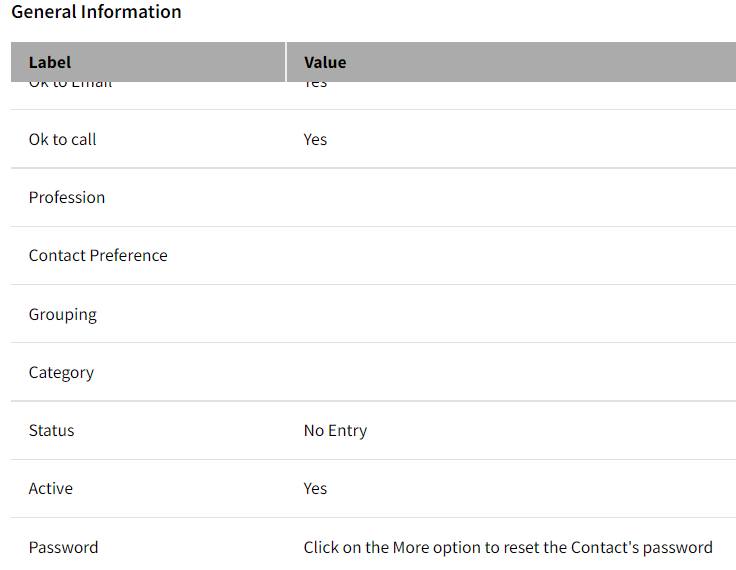Select the Profession row label
The image size is (736, 570).
[67, 198]
